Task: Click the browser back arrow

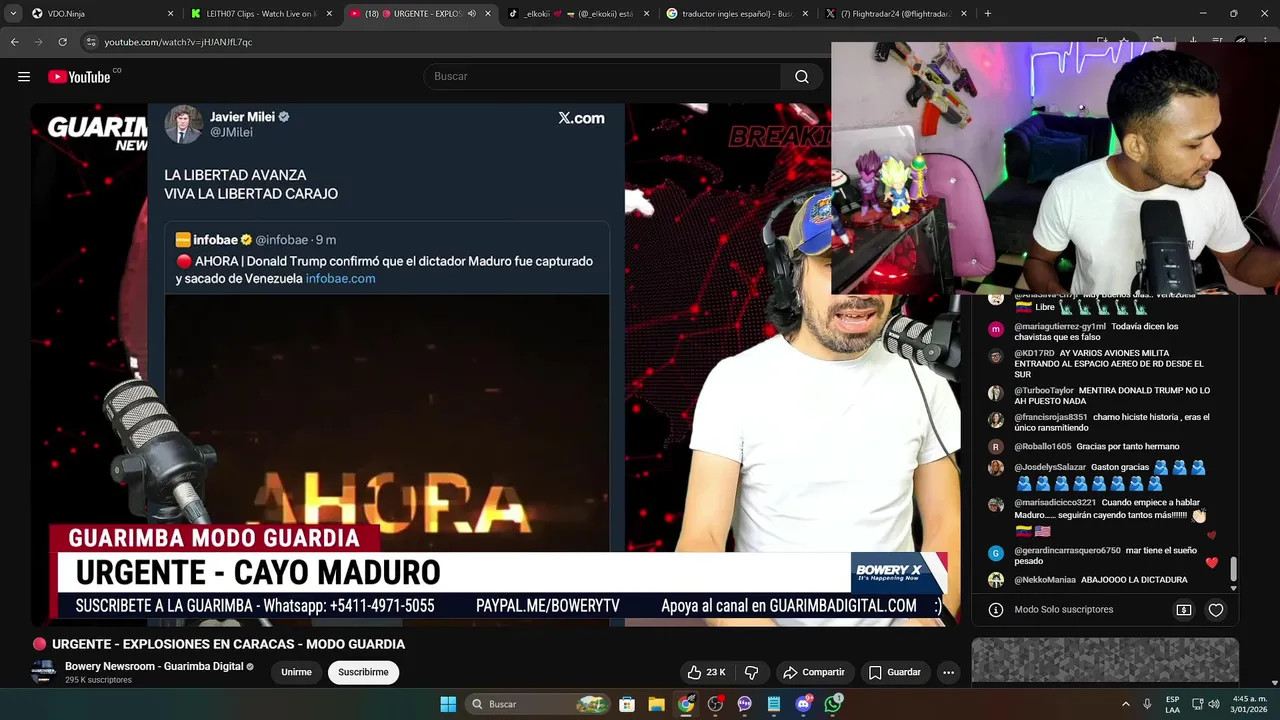Action: click(14, 42)
